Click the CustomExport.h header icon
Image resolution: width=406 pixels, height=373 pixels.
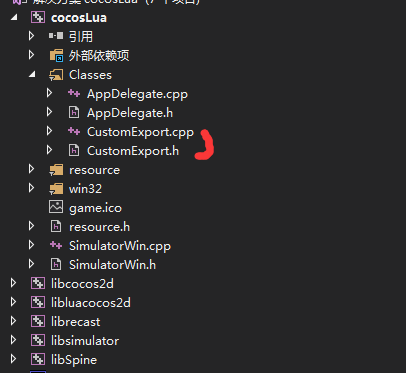(74, 151)
